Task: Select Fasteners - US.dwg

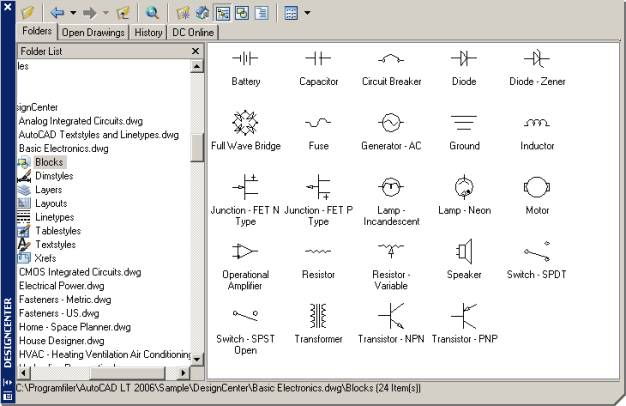Action: (59, 313)
